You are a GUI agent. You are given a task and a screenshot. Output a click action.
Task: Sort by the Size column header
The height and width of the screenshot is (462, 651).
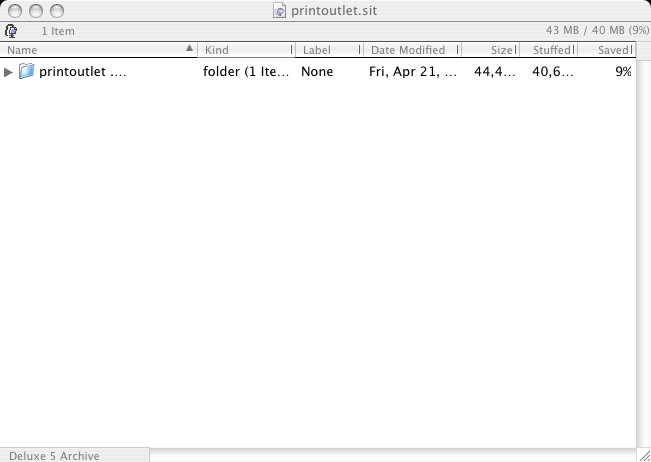point(490,50)
